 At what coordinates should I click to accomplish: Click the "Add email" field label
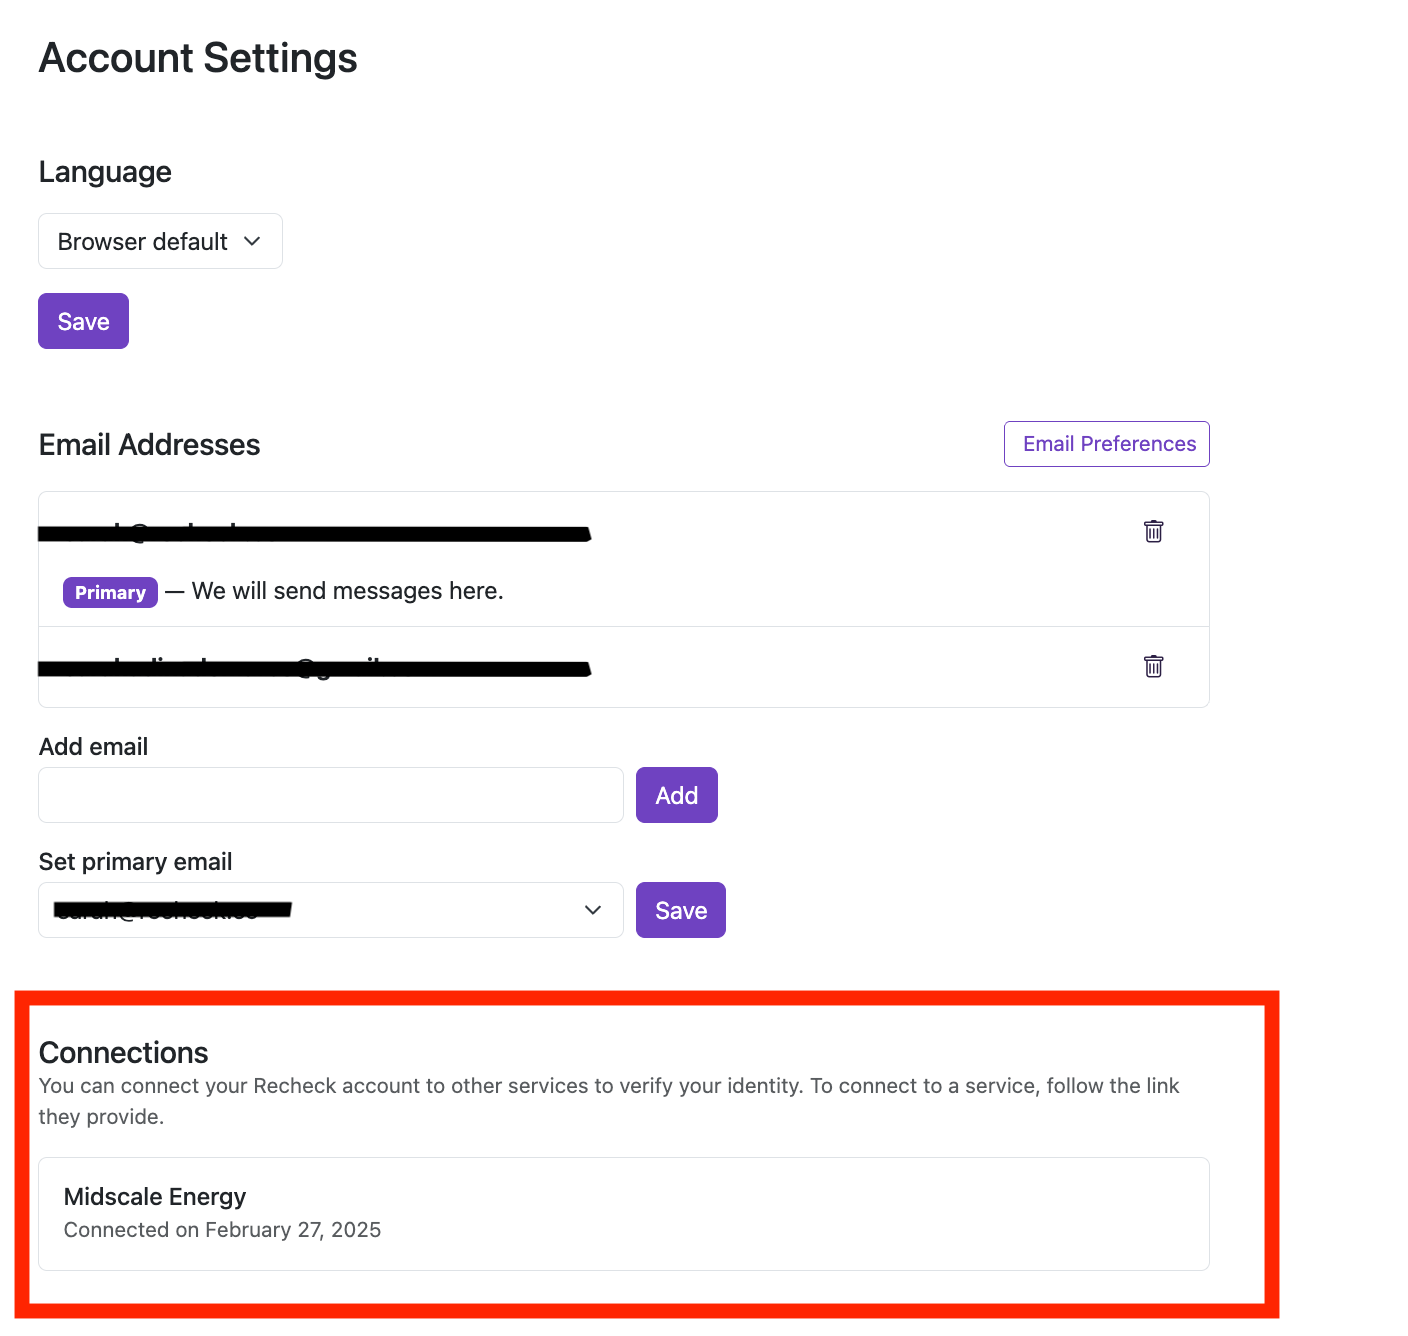point(93,747)
